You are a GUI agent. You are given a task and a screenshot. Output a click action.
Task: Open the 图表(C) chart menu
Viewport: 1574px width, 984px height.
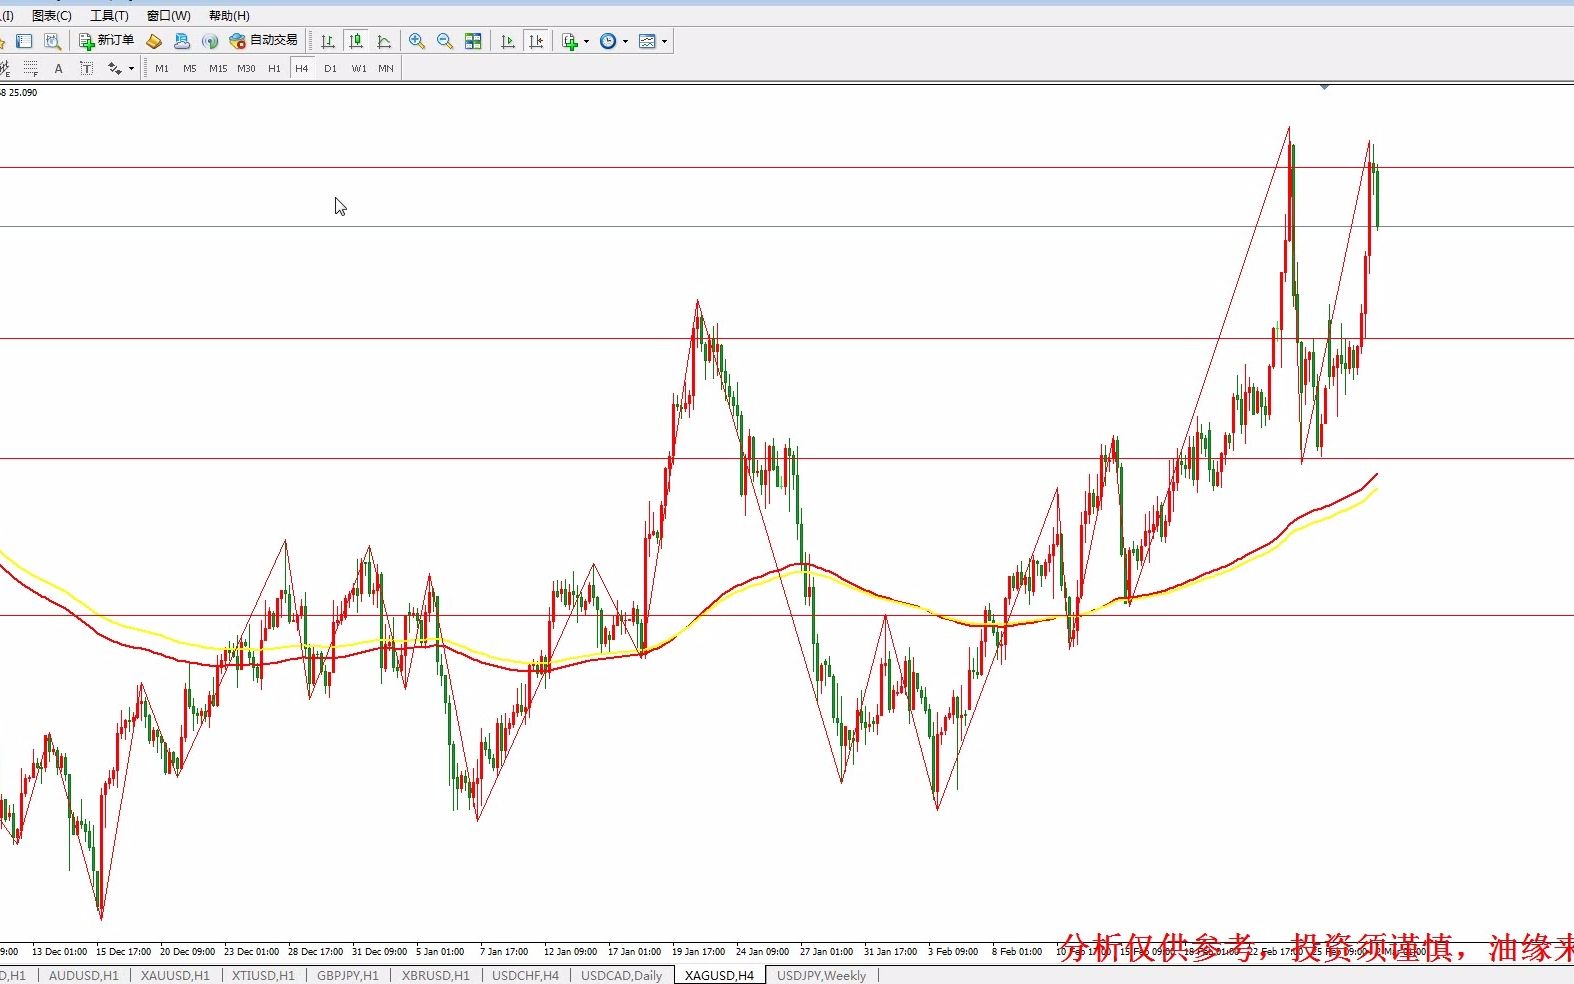52,15
